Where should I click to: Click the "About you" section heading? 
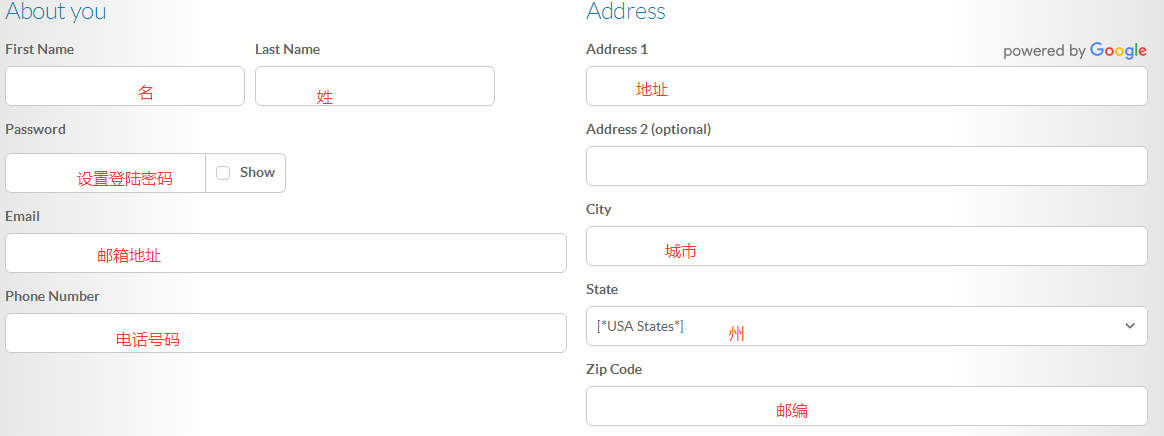[x=56, y=12]
